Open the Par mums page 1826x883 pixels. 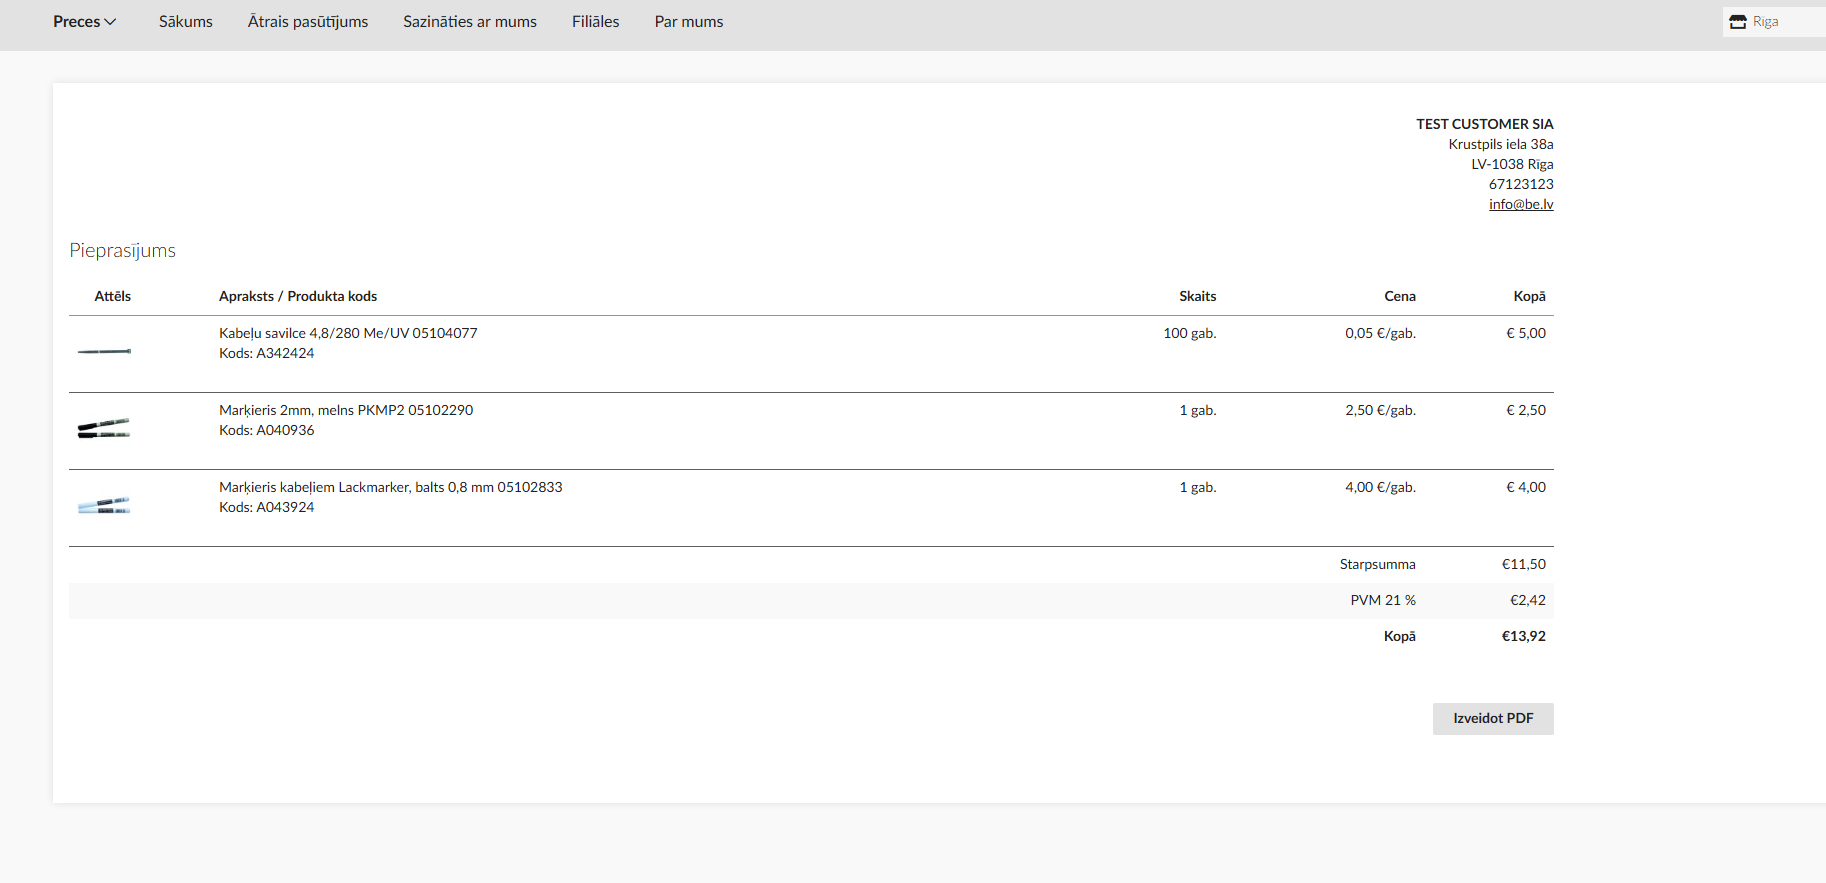[688, 22]
